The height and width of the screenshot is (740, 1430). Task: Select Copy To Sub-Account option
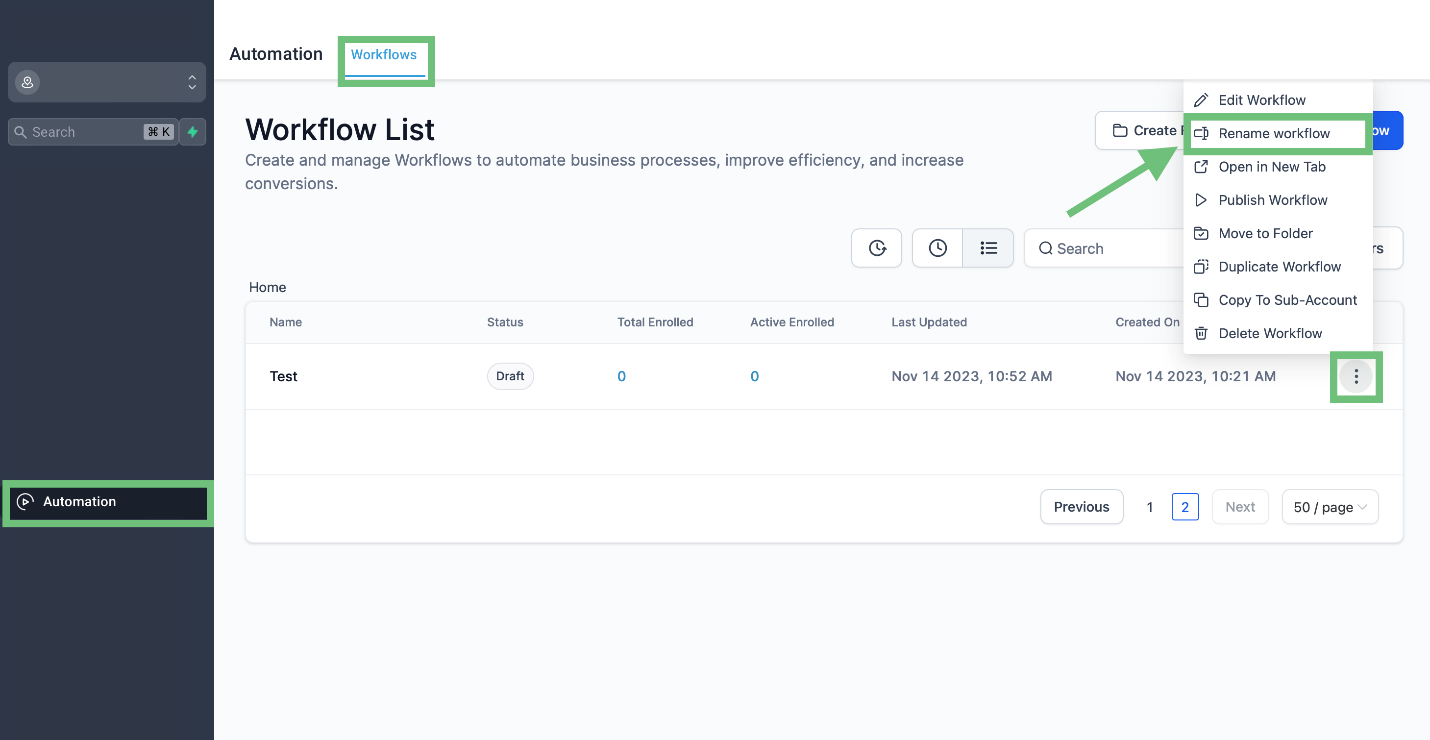[1278, 300]
